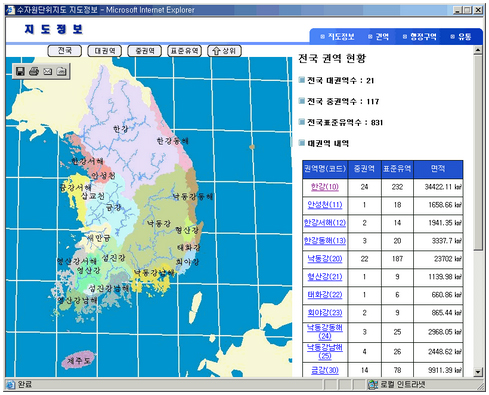Viewport: 489px width, 395px height.
Task: Switch to the 권역 tab
Action: pos(379,37)
